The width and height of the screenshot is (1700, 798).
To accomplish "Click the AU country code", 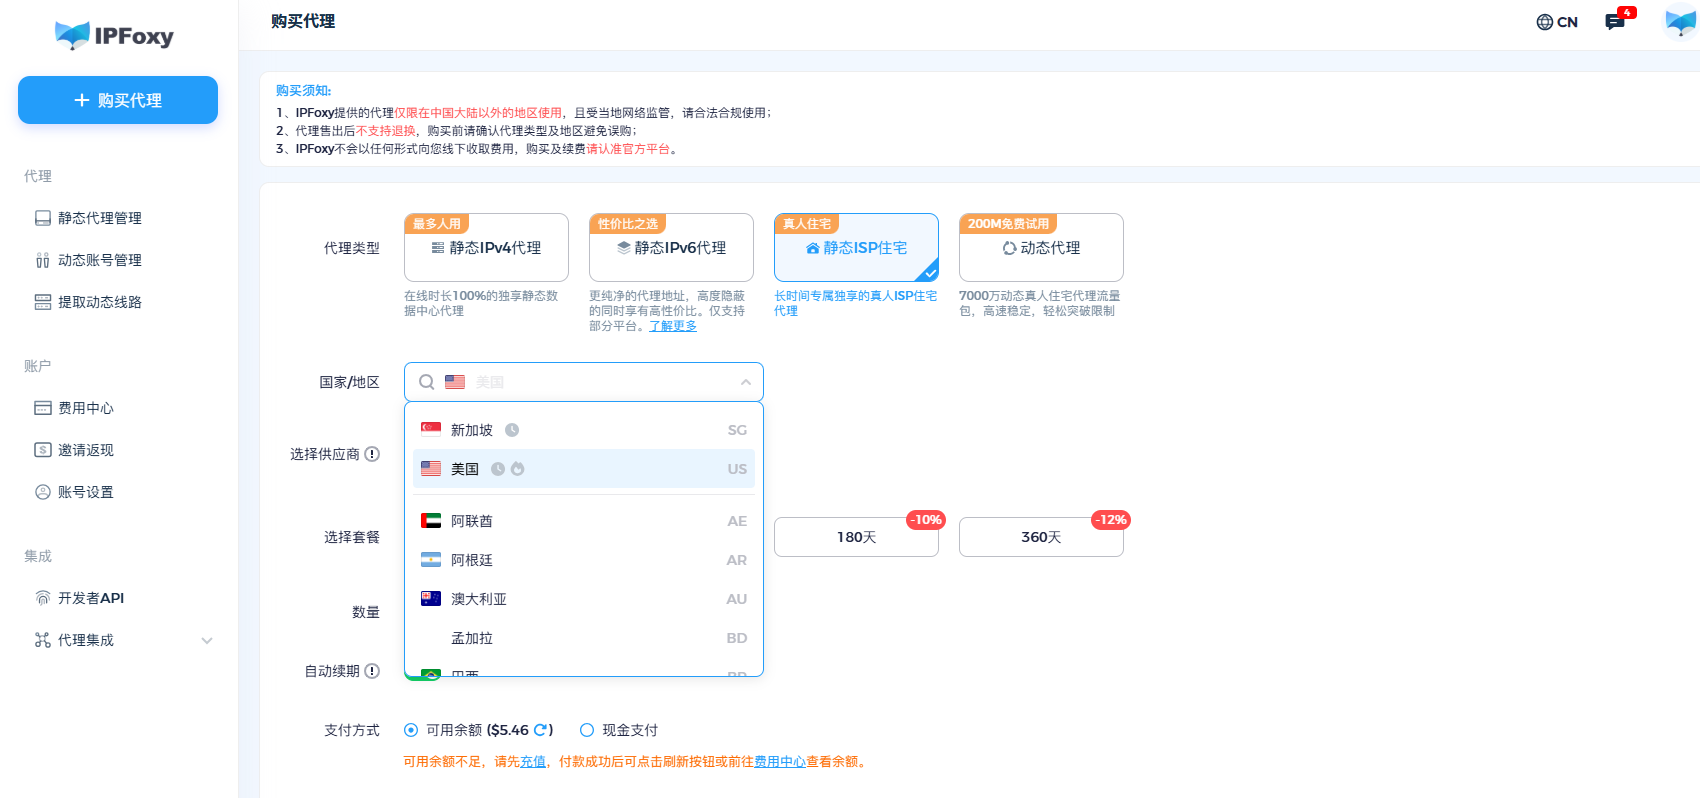I will 737,599.
